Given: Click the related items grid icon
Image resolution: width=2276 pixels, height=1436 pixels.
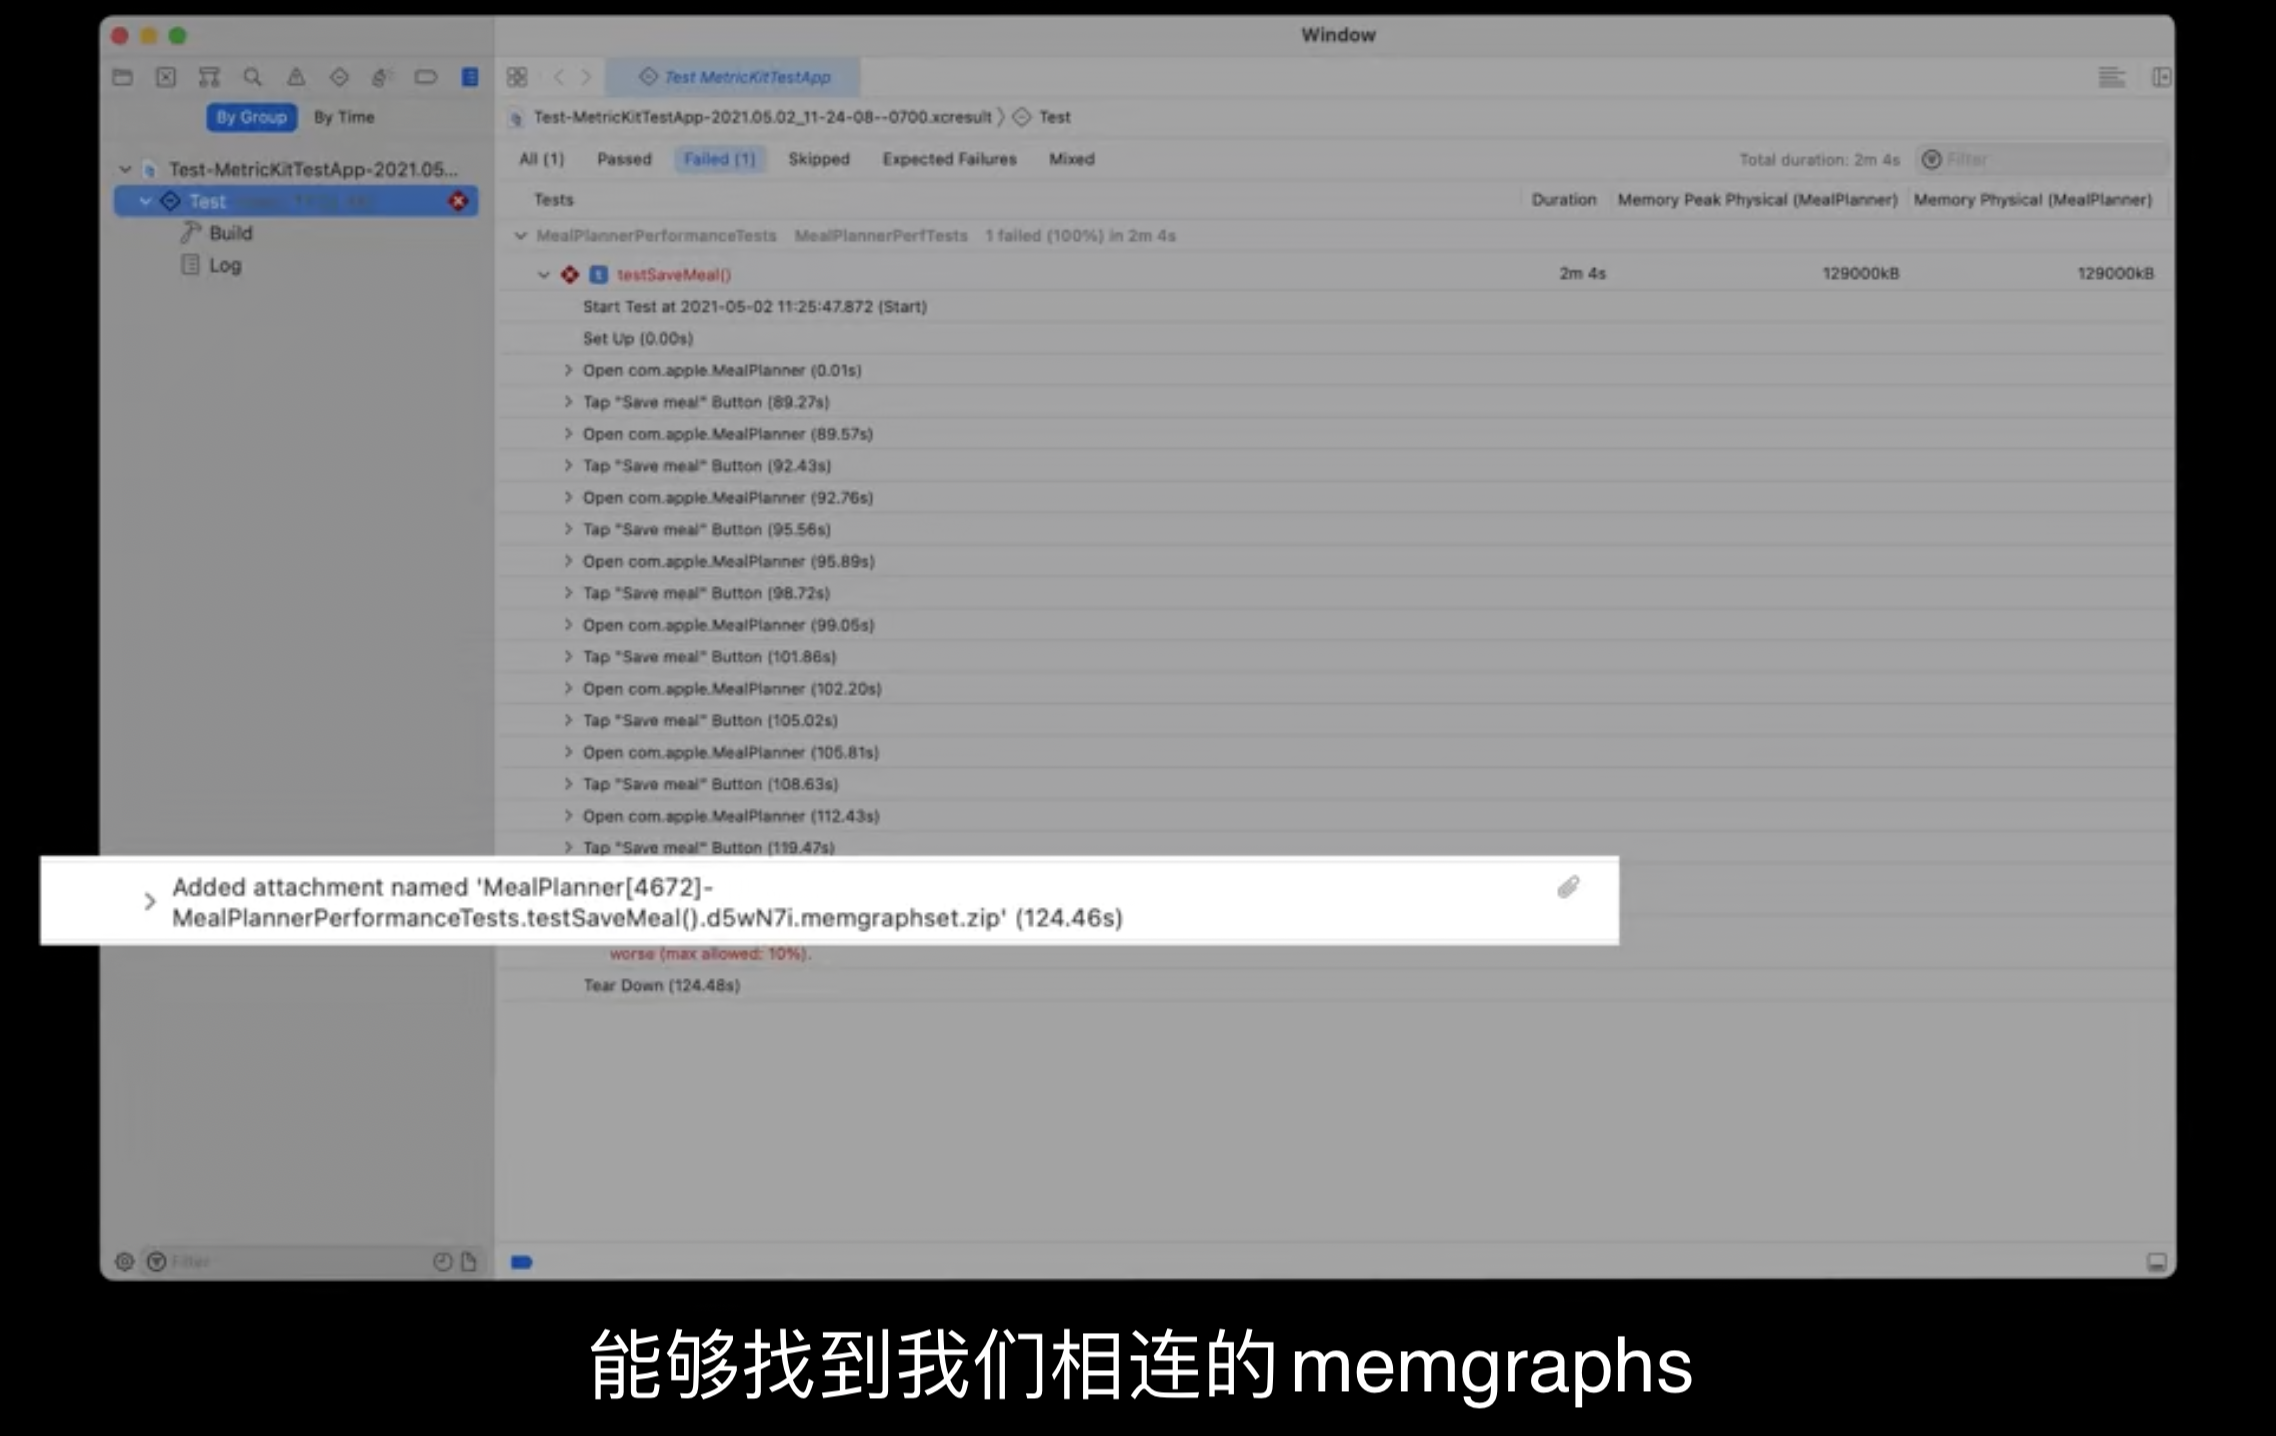Looking at the screenshot, I should click(517, 77).
